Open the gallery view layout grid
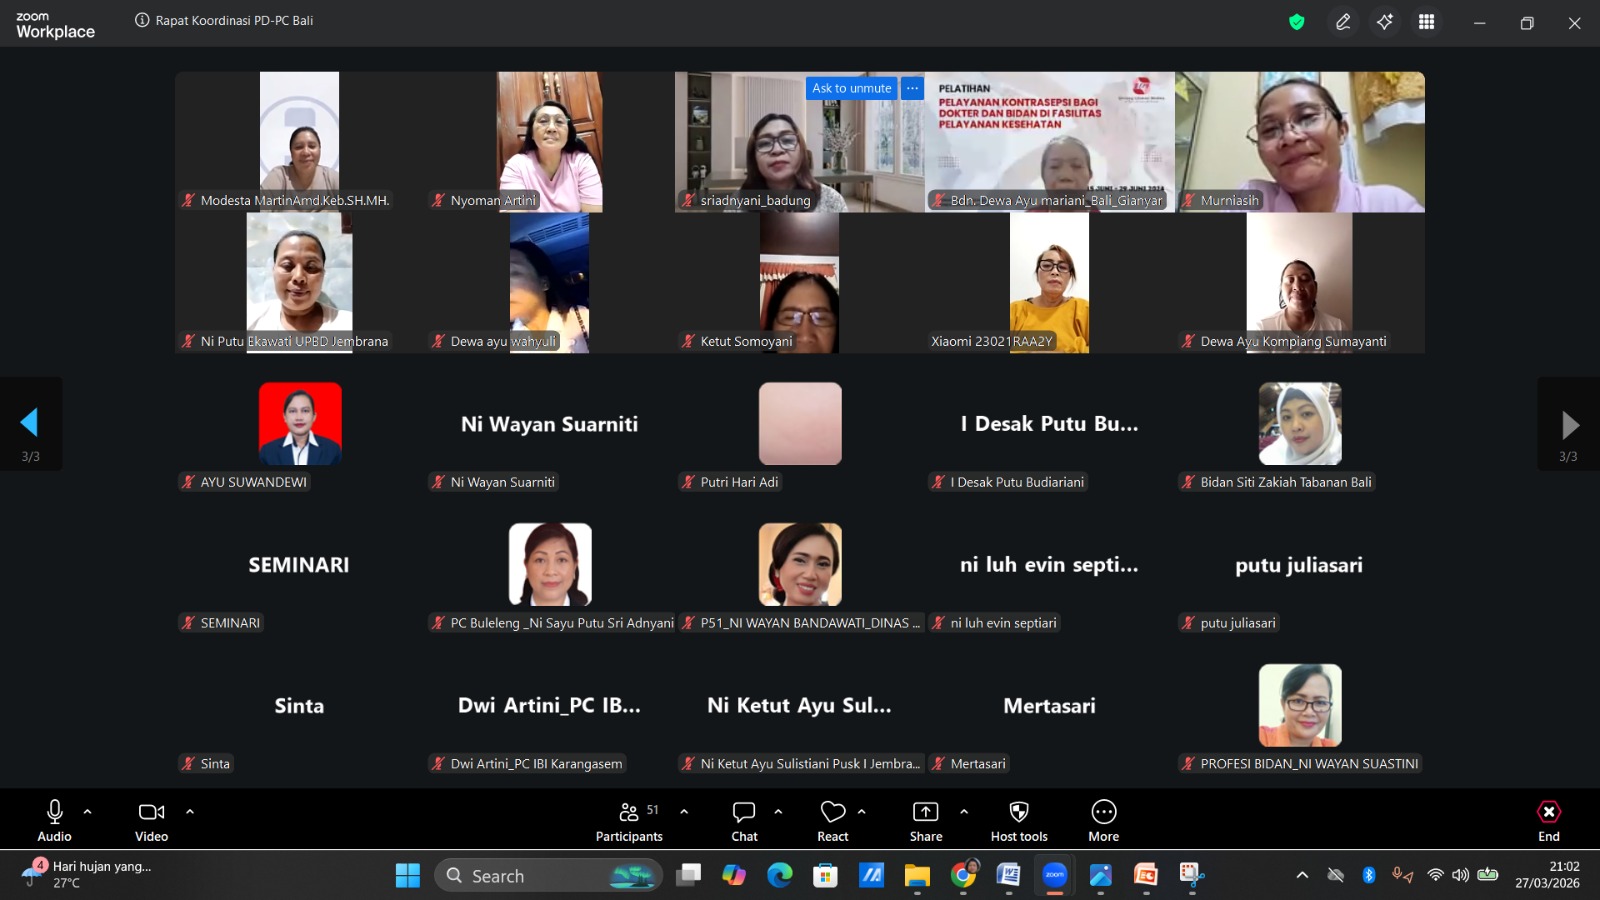 (x=1427, y=22)
